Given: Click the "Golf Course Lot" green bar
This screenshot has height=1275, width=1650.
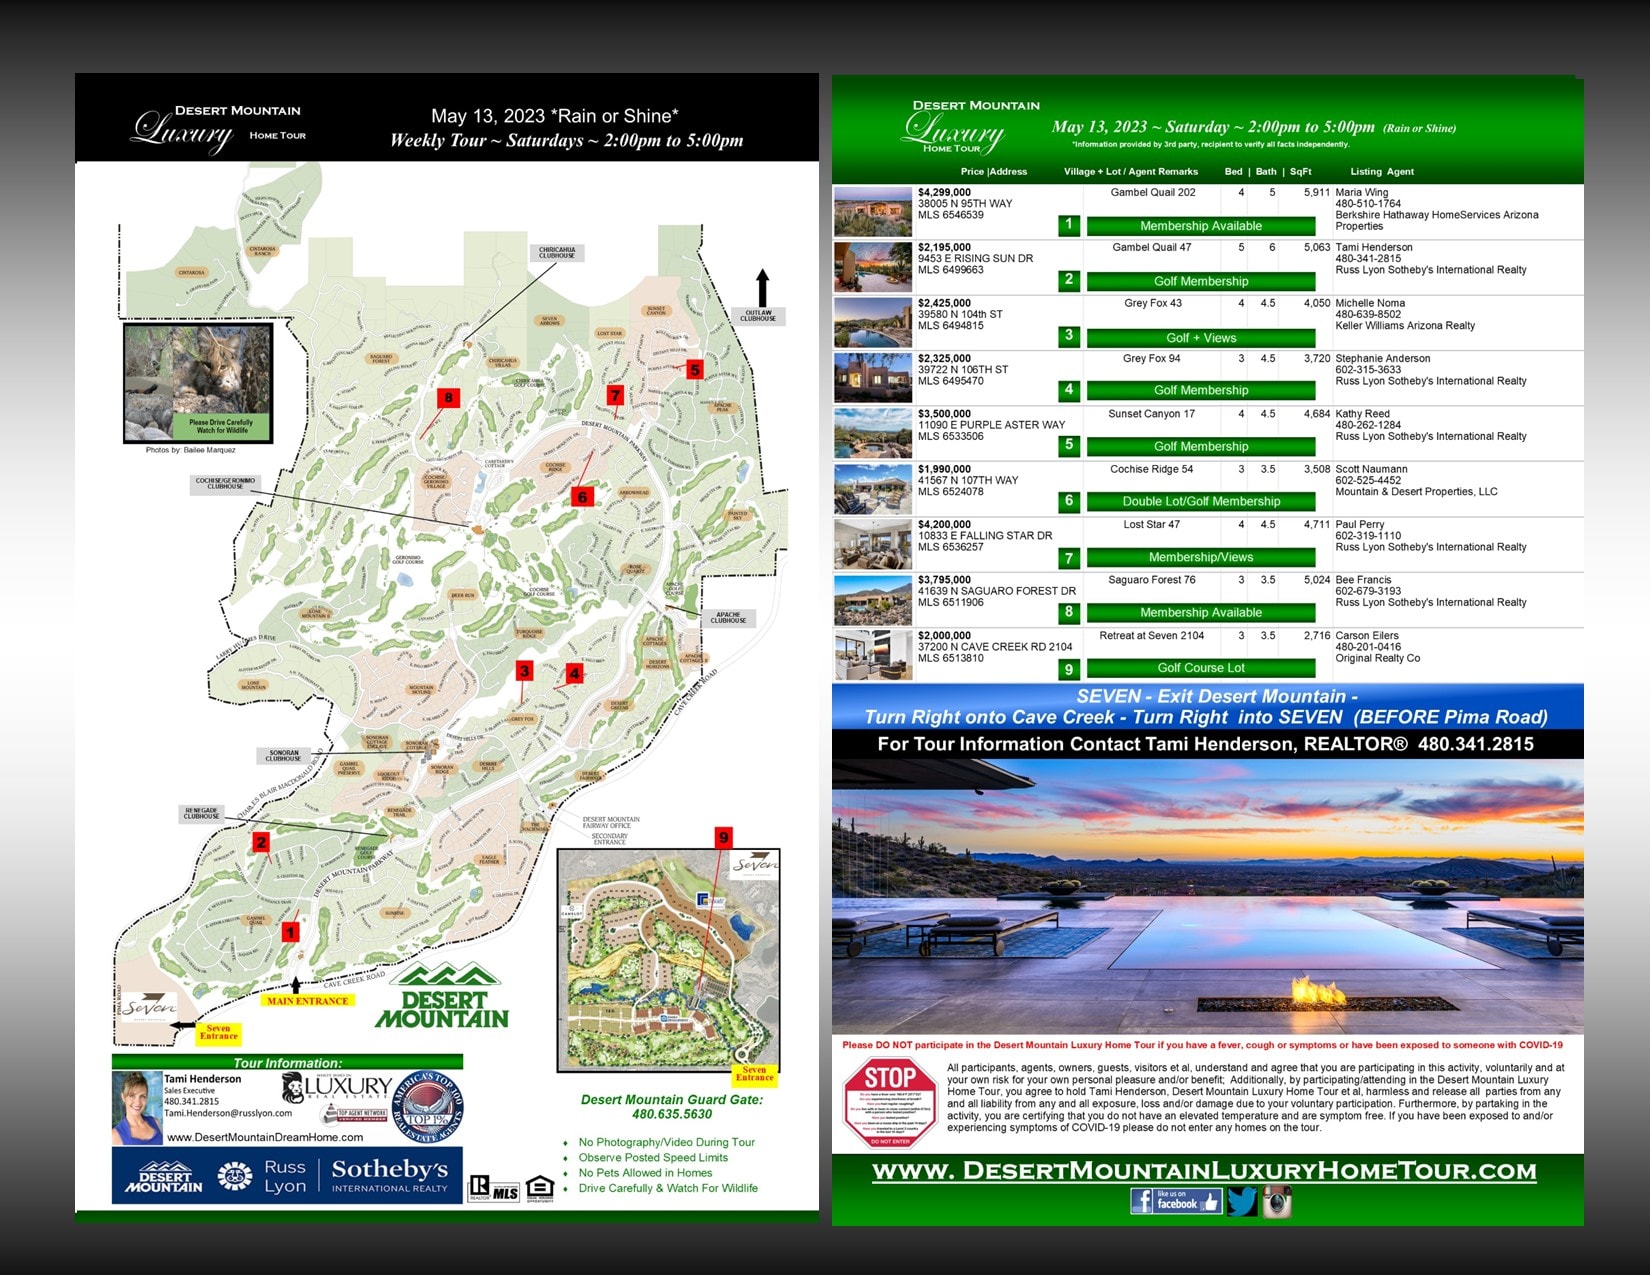Looking at the screenshot, I should pos(1200,668).
